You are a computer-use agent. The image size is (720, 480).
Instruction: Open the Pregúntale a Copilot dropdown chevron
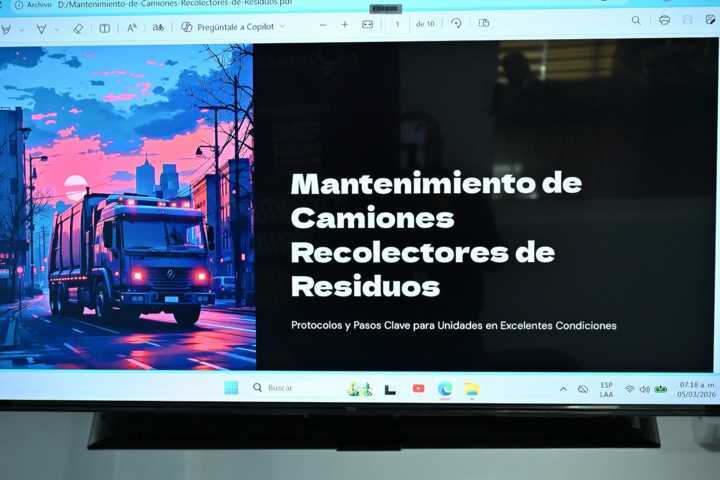coord(282,26)
